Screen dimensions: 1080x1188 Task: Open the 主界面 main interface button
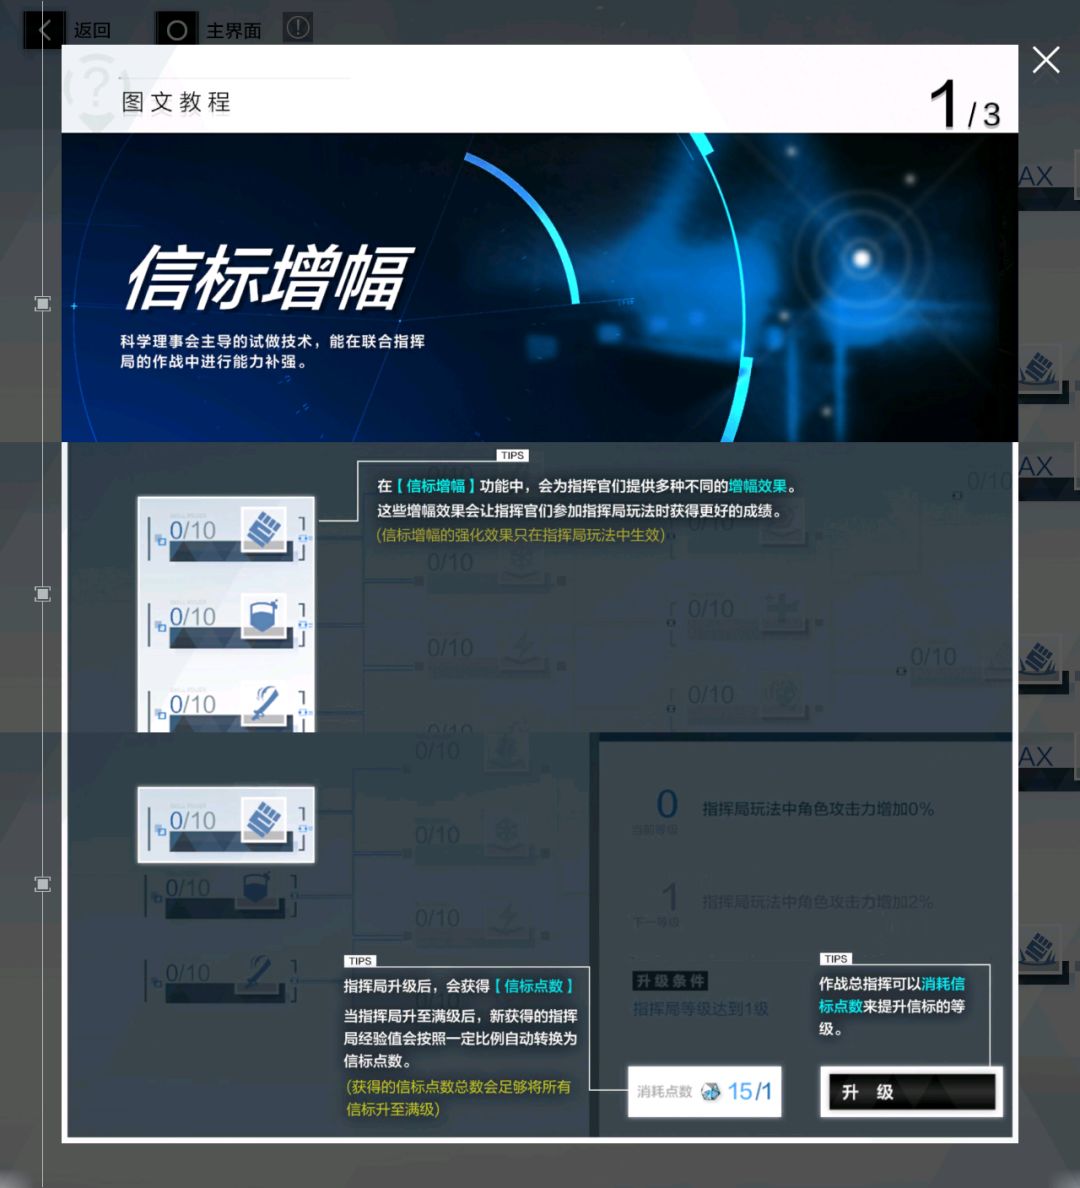click(176, 30)
